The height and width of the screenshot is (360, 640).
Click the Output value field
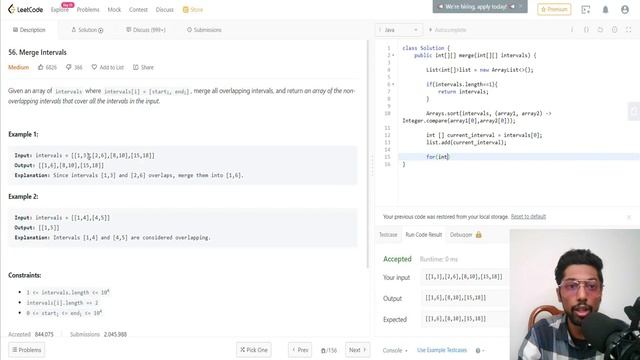[464, 298]
